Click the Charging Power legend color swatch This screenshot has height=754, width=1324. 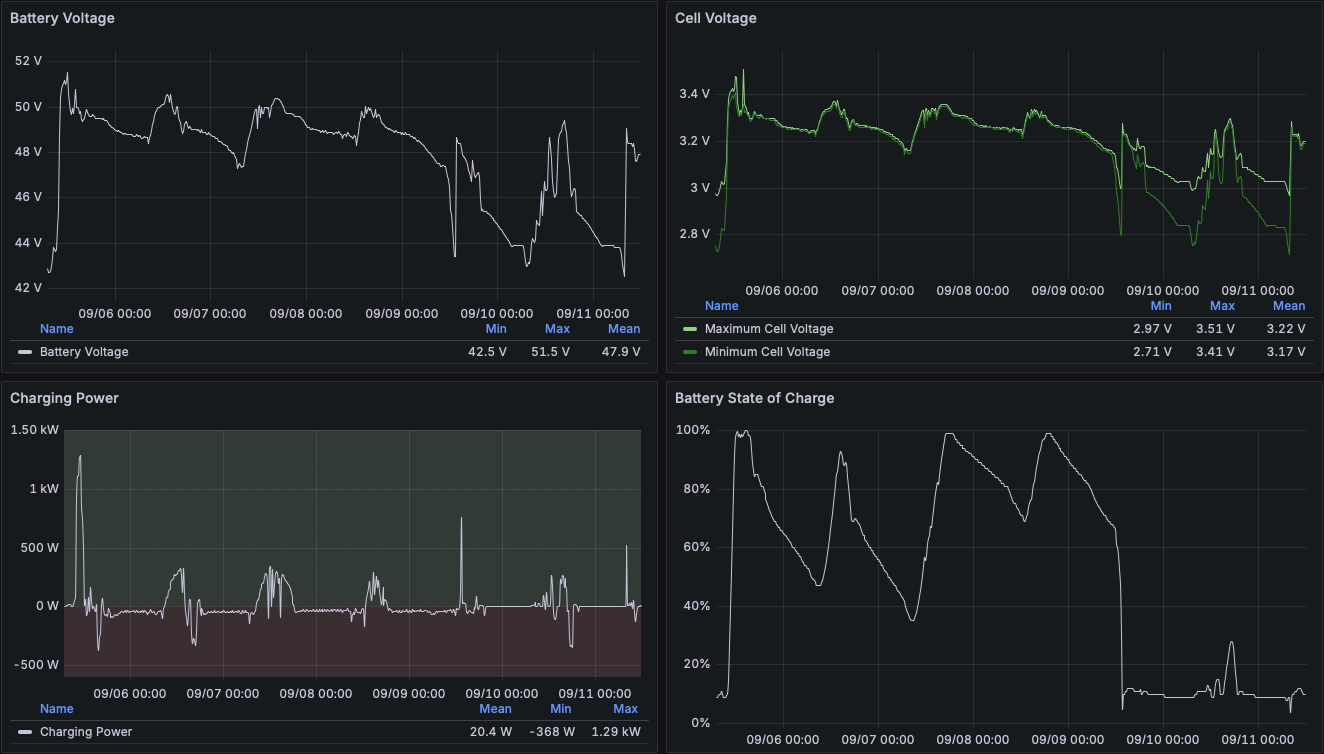(25, 732)
